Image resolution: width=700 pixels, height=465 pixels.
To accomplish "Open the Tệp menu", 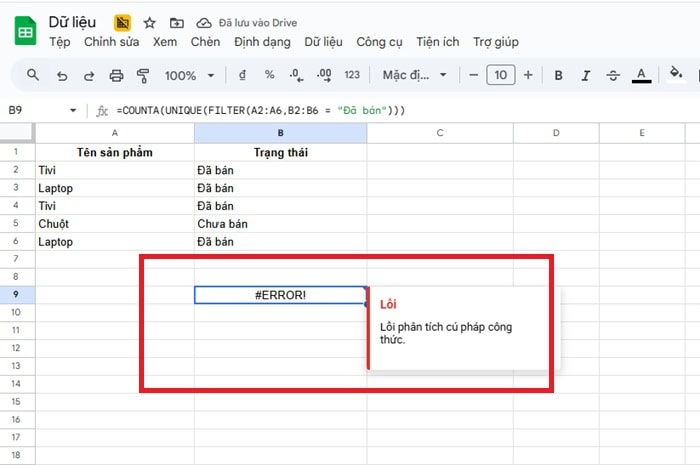I will point(60,42).
